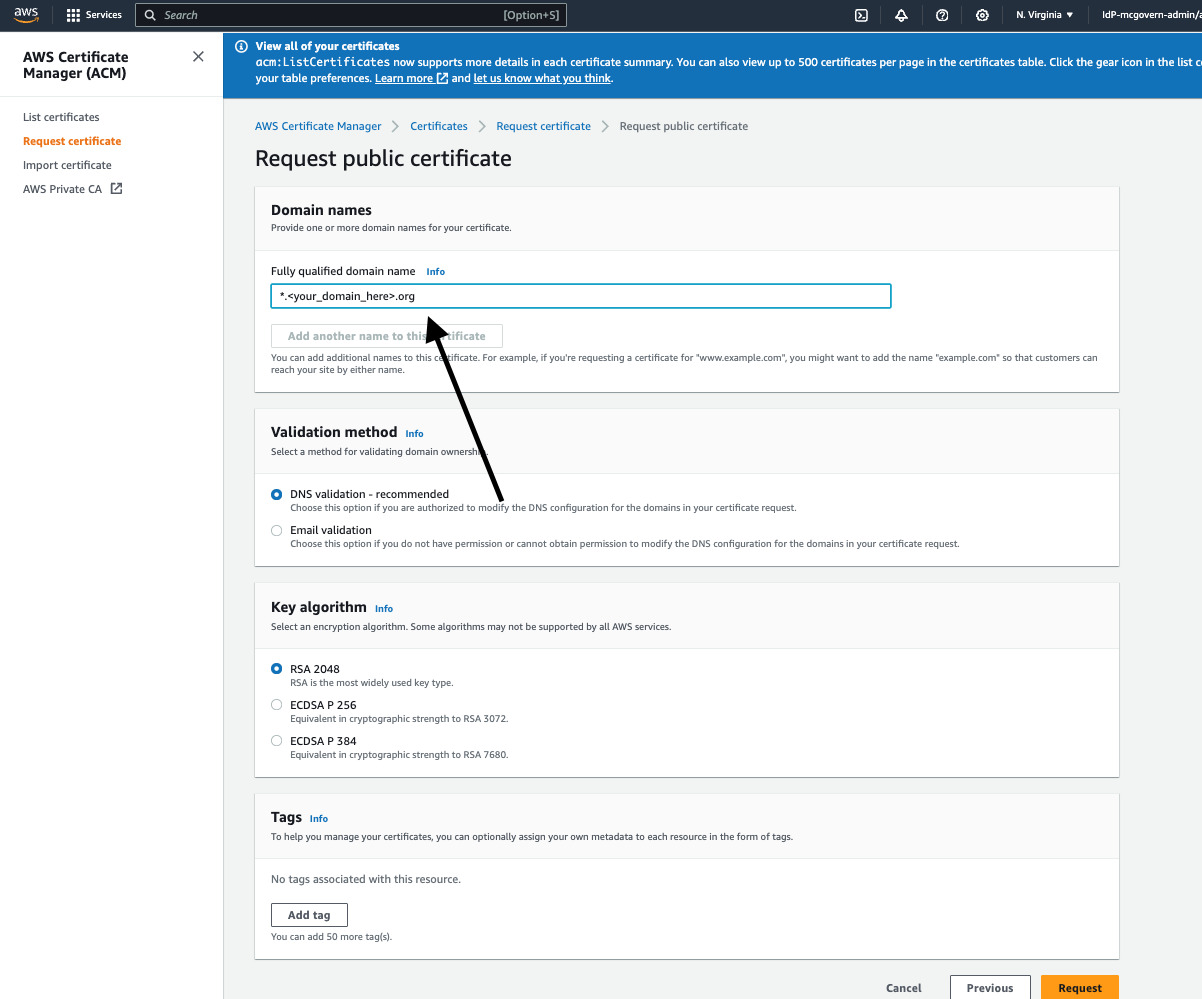This screenshot has width=1202, height=999.
Task: Click the Certificates breadcrumb link
Action: click(439, 126)
